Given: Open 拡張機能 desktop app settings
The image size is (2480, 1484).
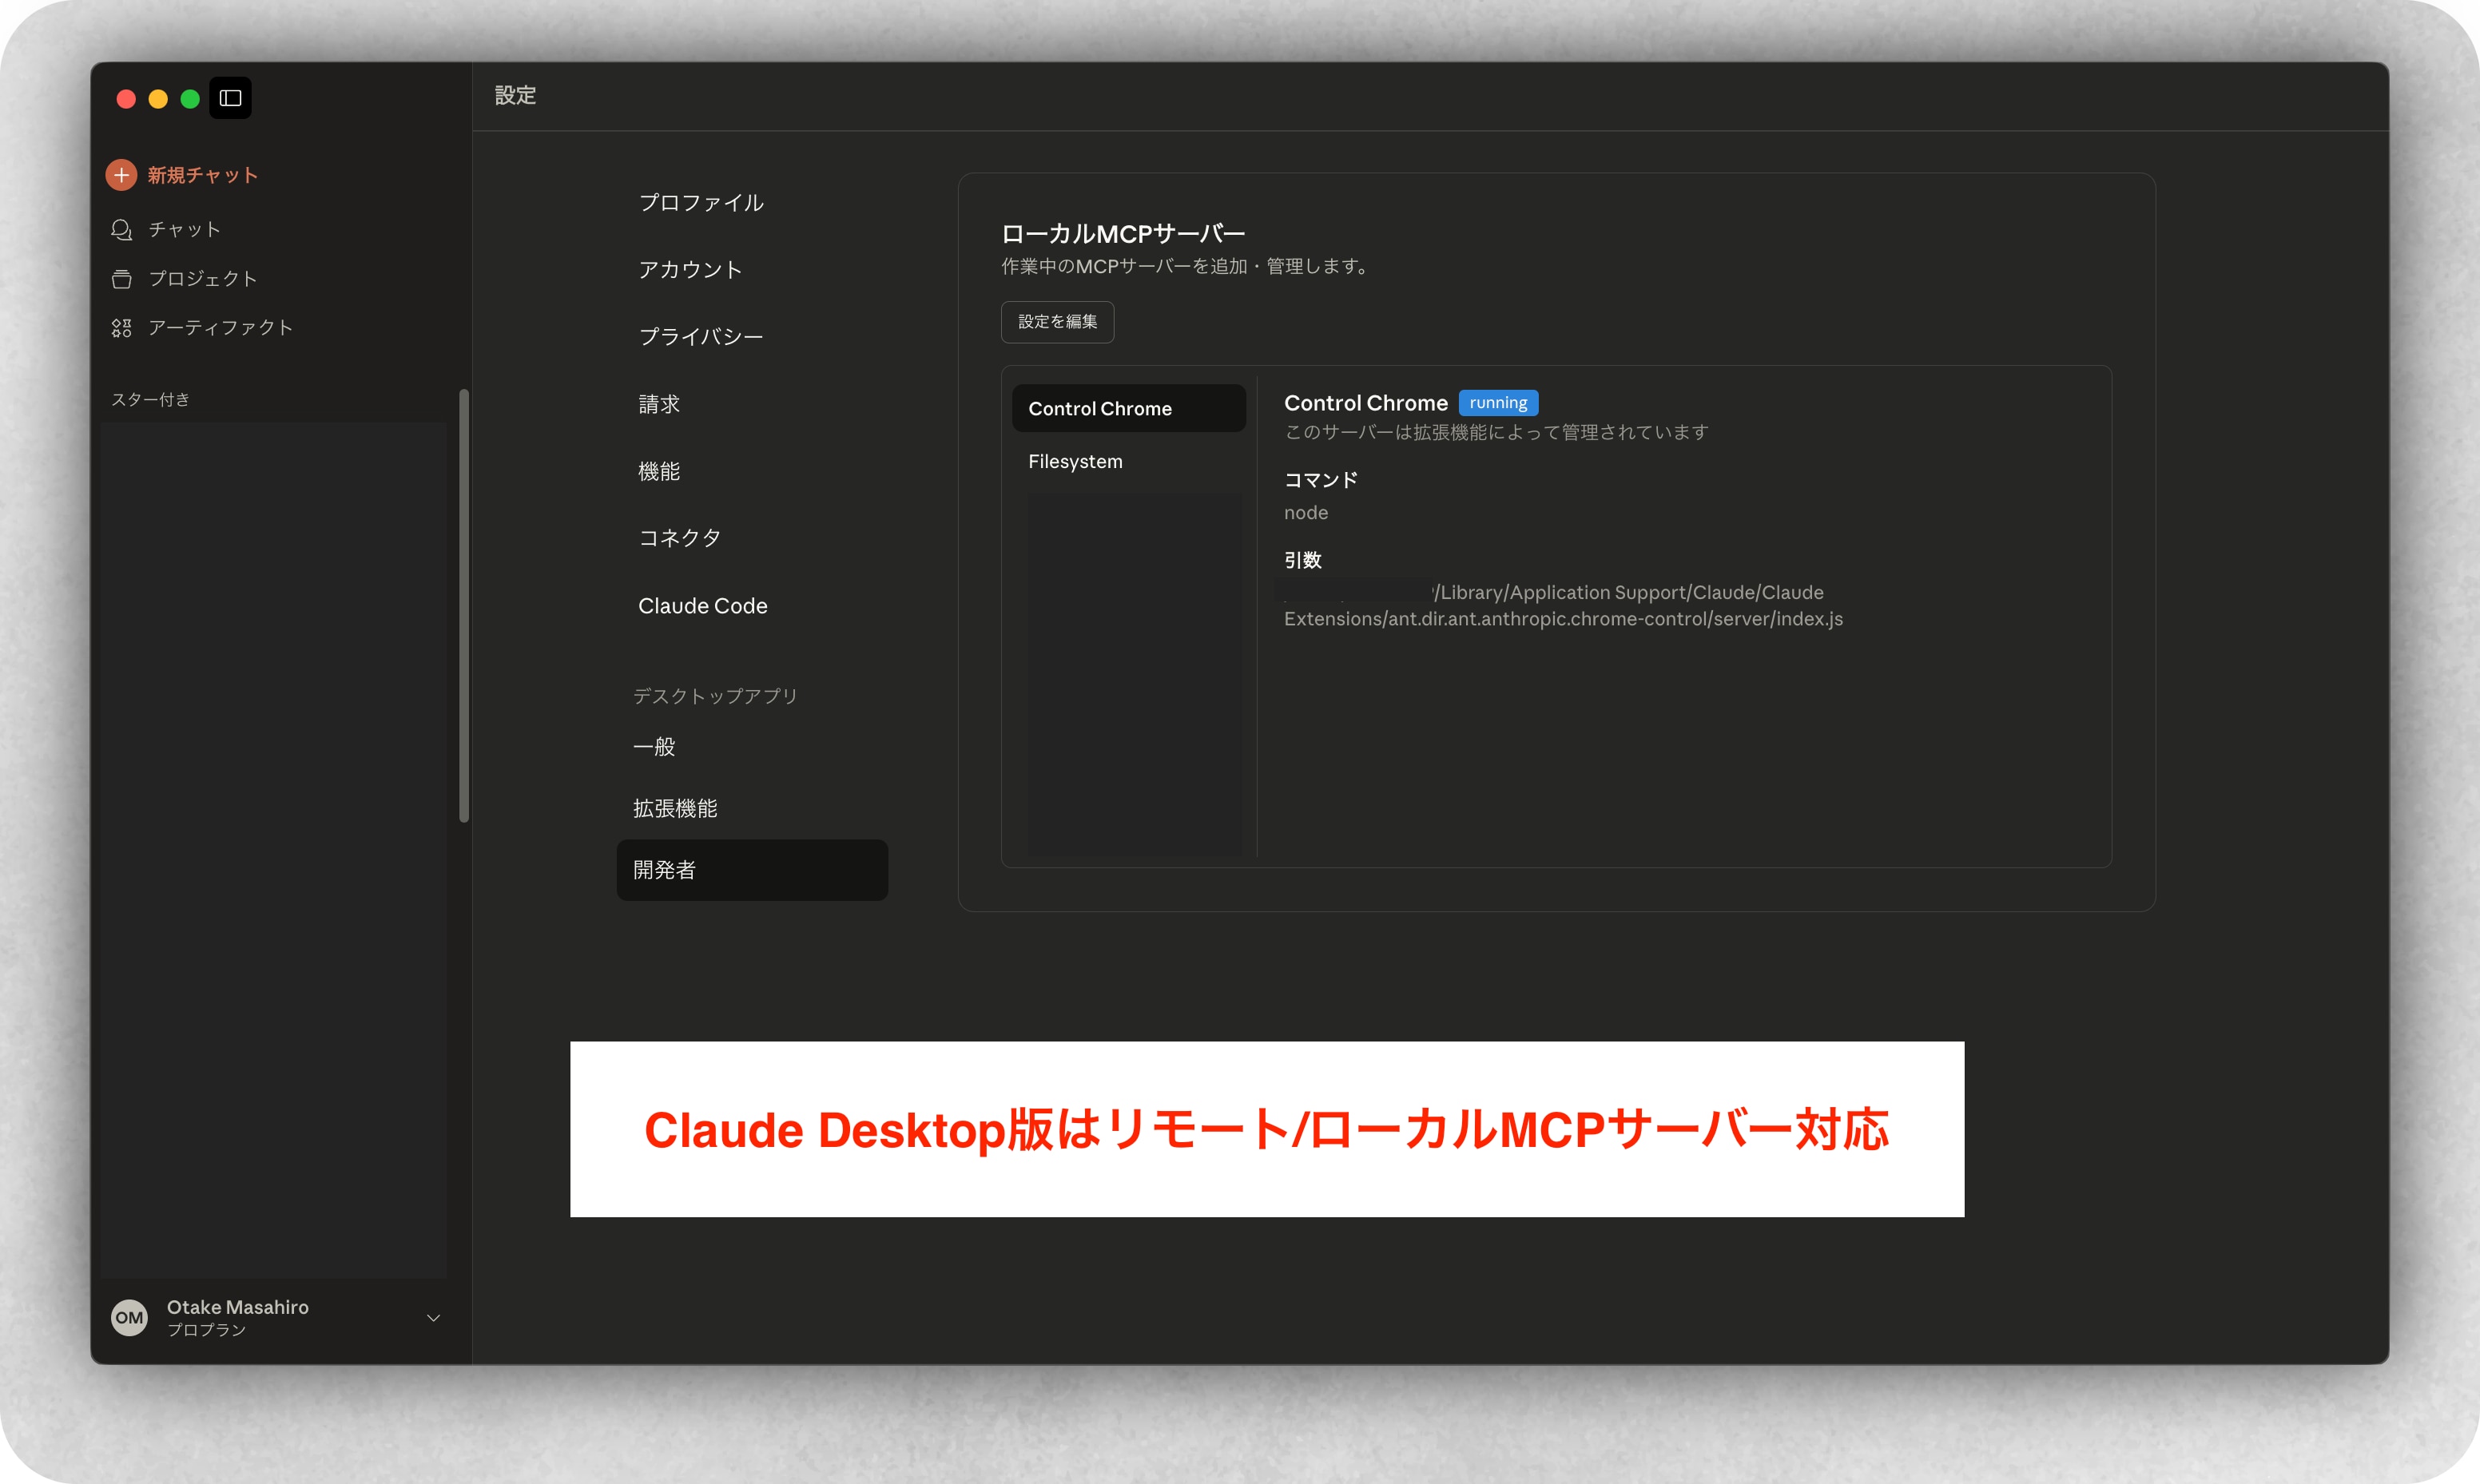Looking at the screenshot, I should click(x=675, y=808).
